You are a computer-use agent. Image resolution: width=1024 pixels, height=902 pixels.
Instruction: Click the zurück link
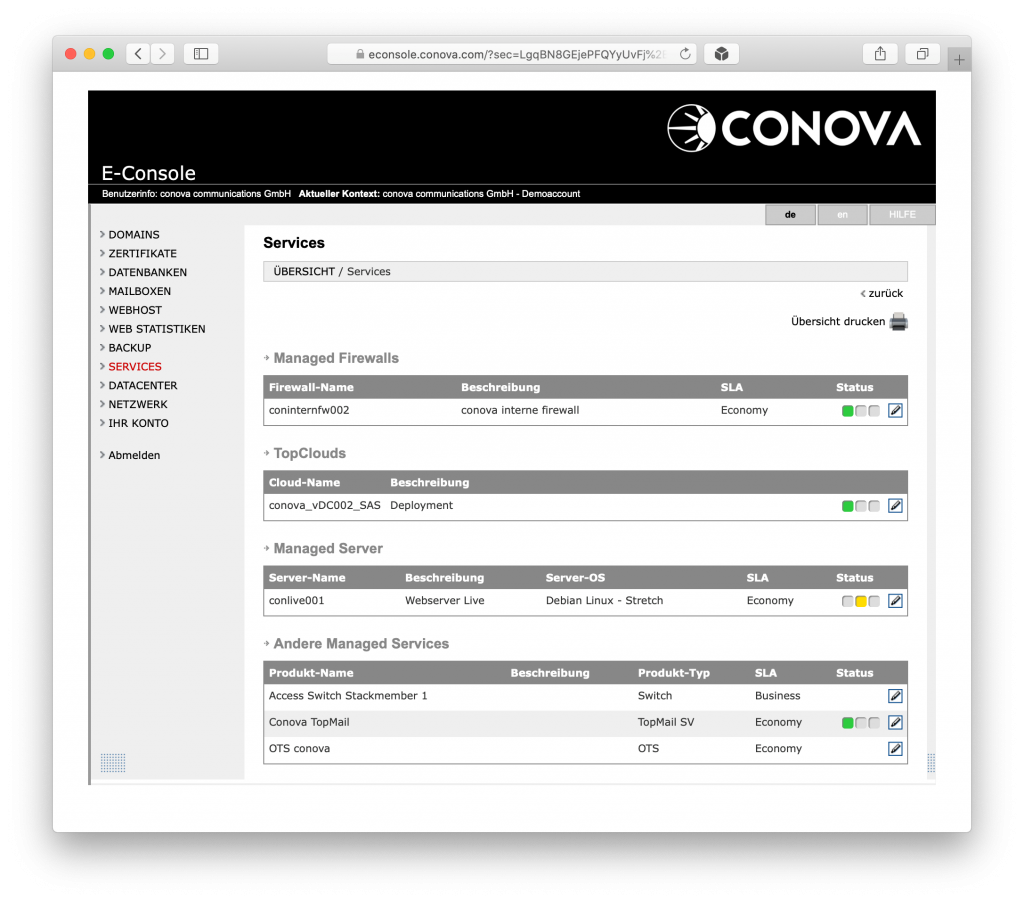(x=886, y=293)
